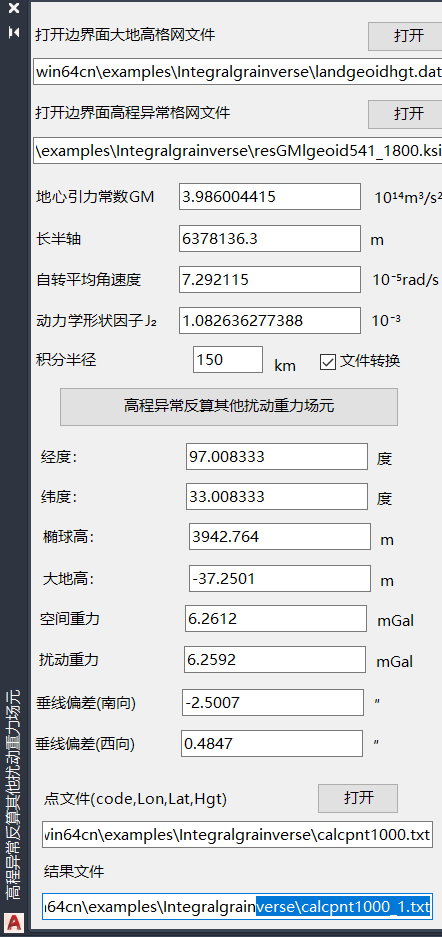Click the 动力学形状因子 J₂ label
Image resolution: width=442 pixels, height=937 pixels.
point(96,321)
